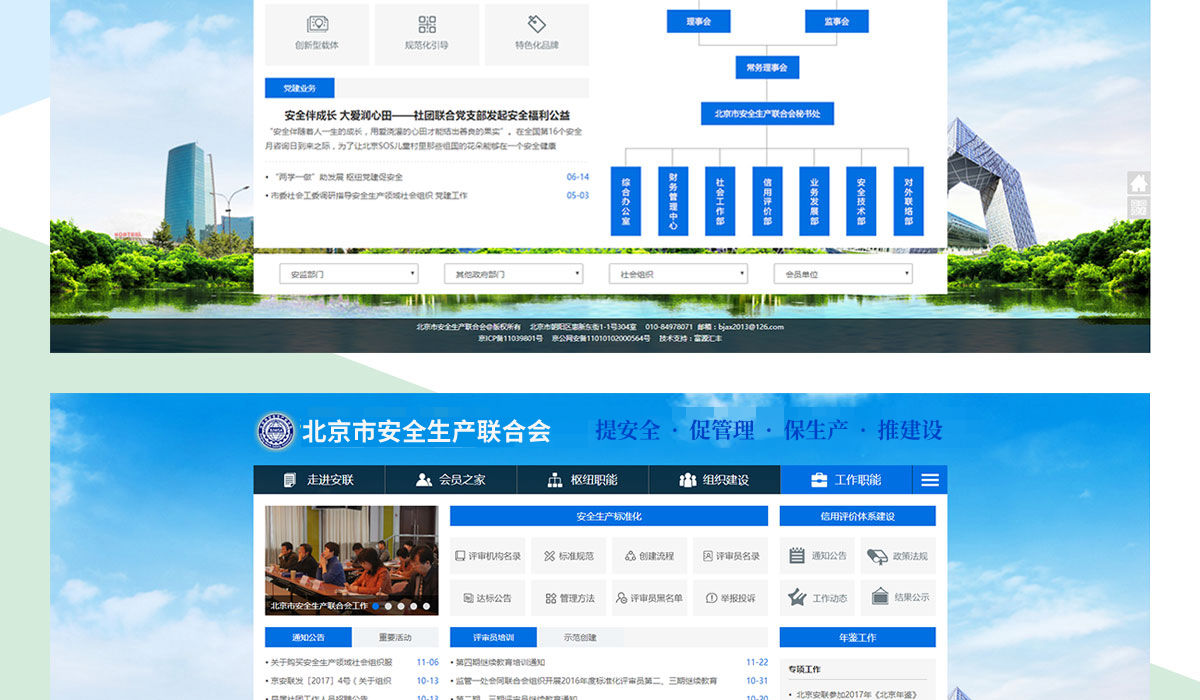Expand the 安监部门 dropdown
Image resolution: width=1200 pixels, height=700 pixels.
349,274
